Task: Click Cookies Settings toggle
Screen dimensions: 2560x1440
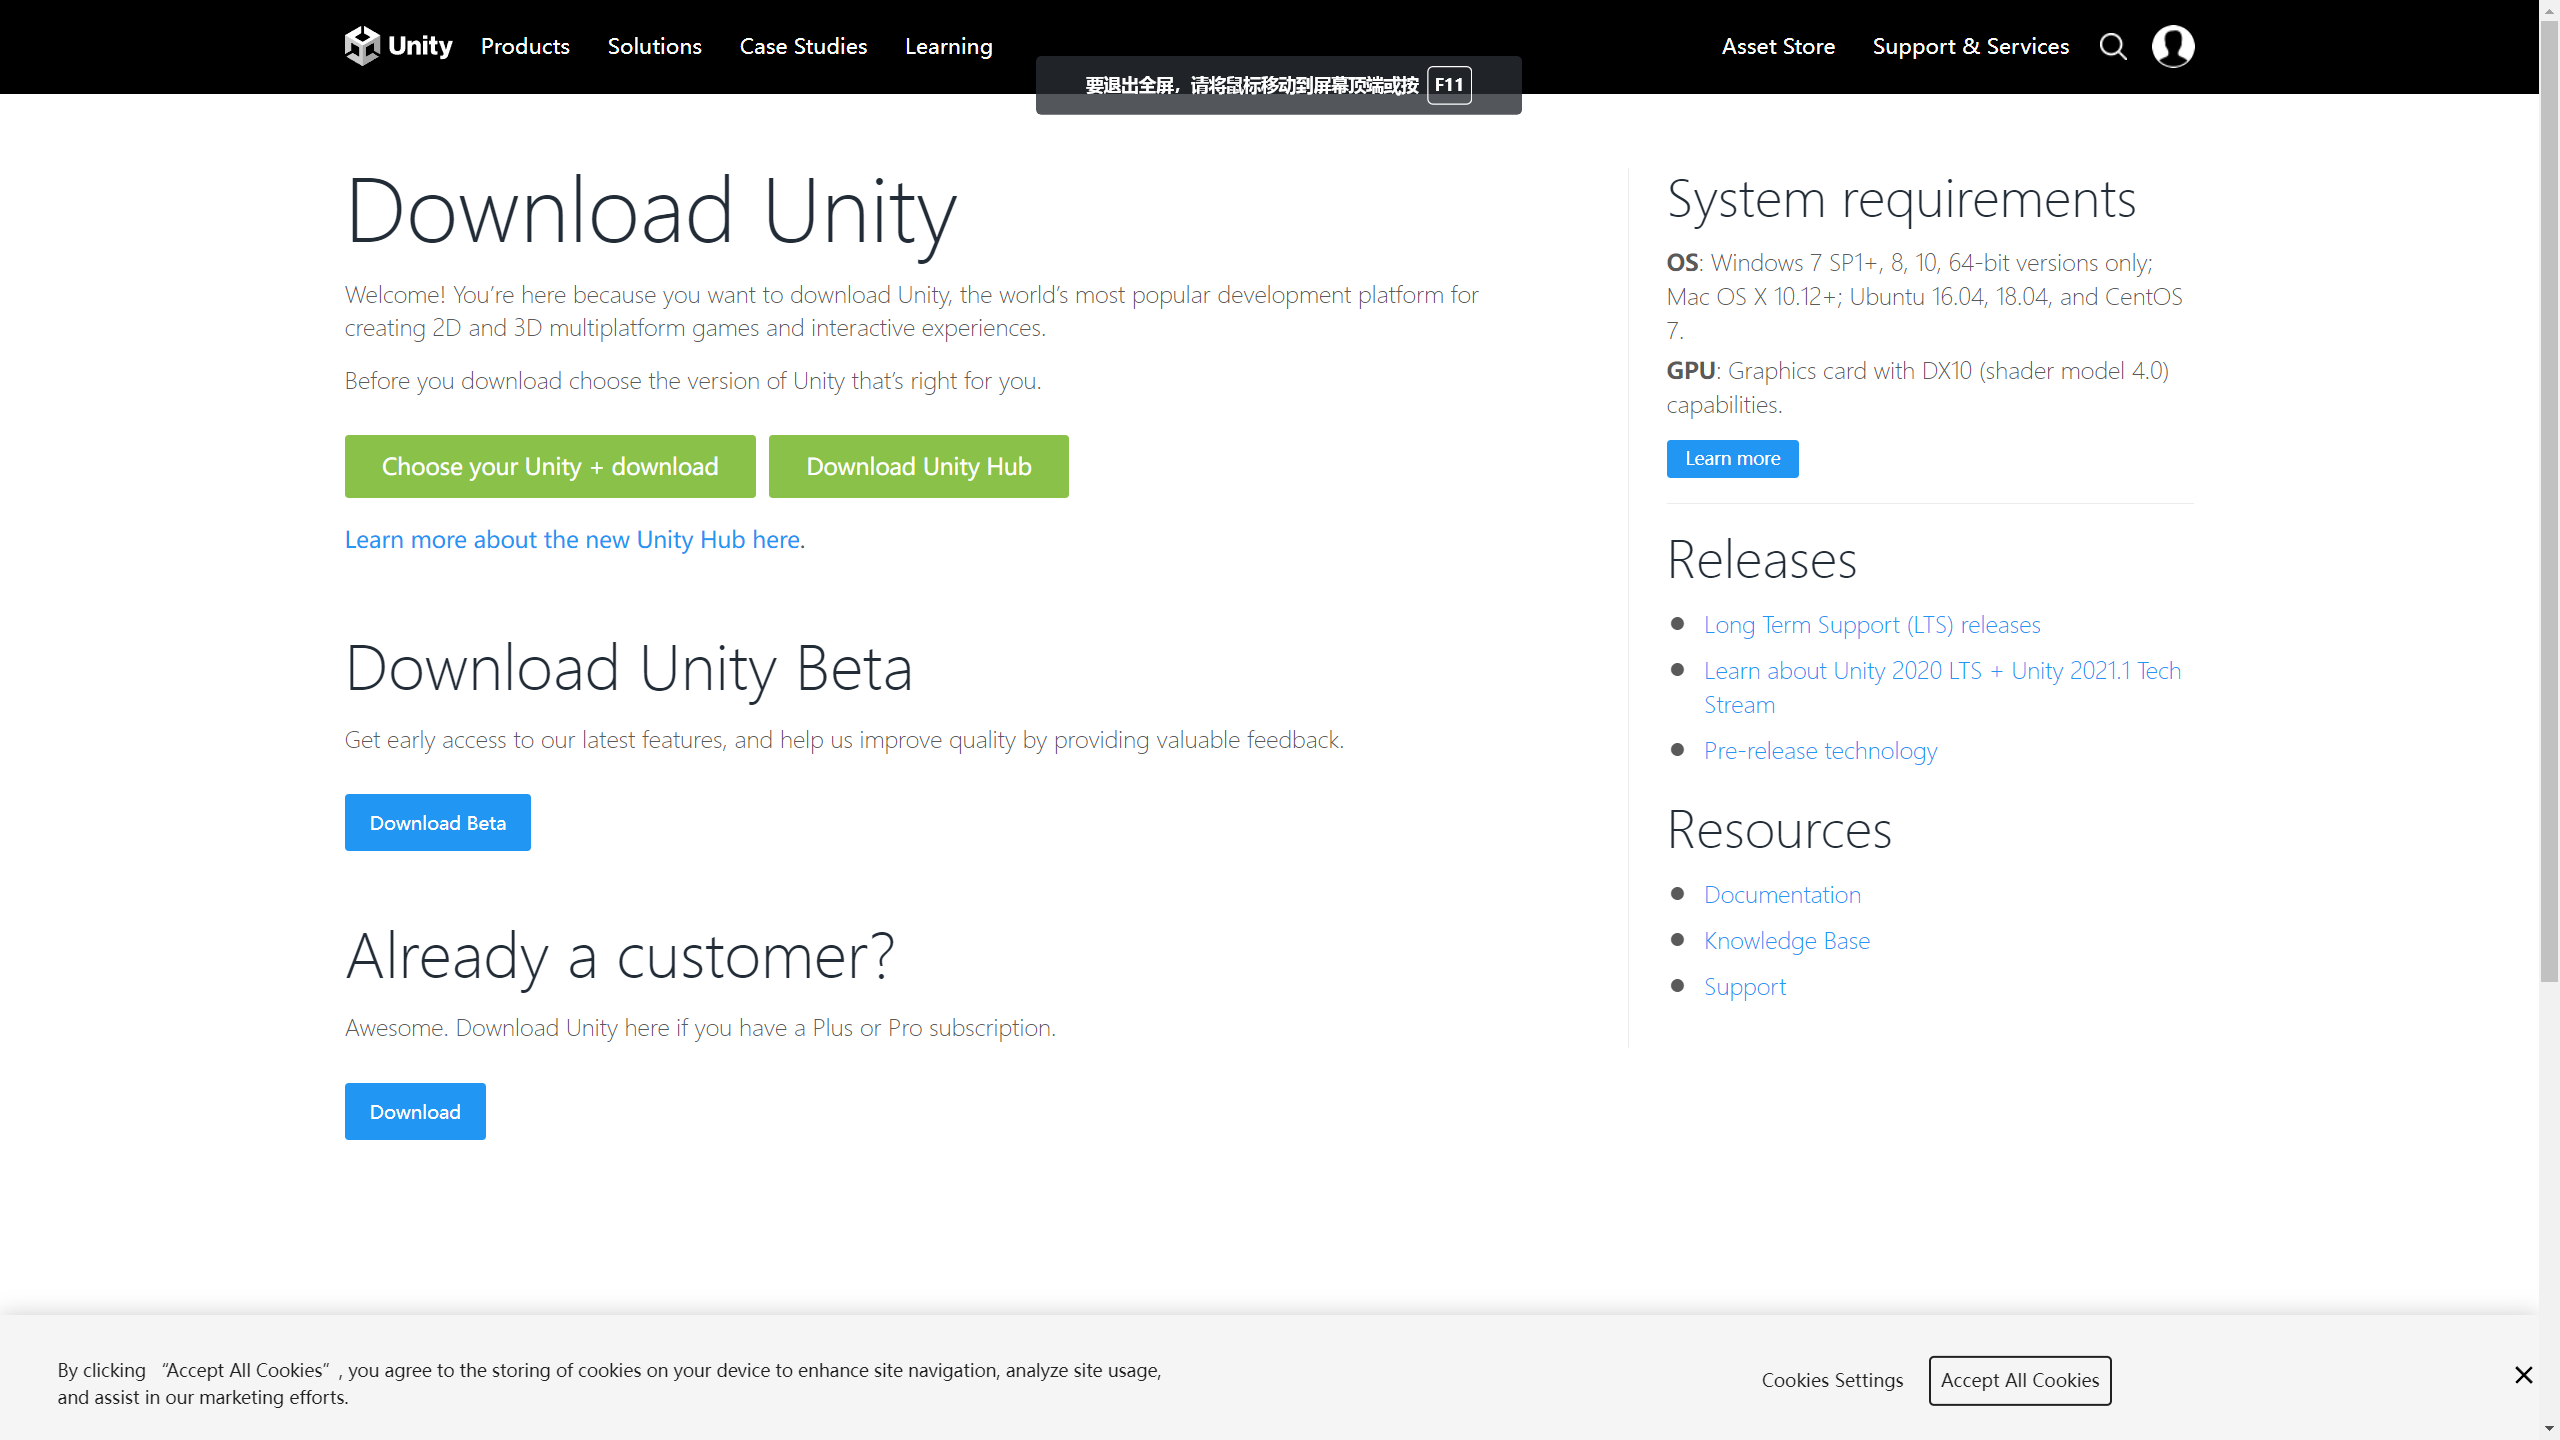Action: (1832, 1380)
